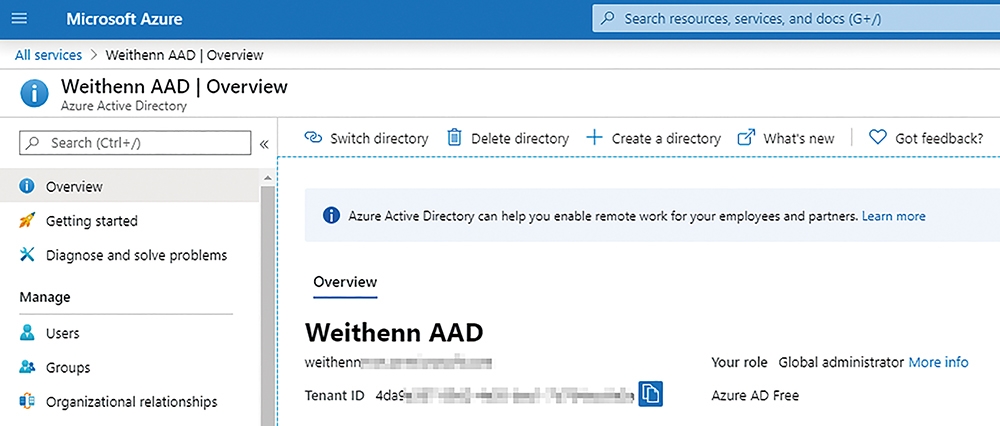Open Organizational relationships

coord(129,402)
